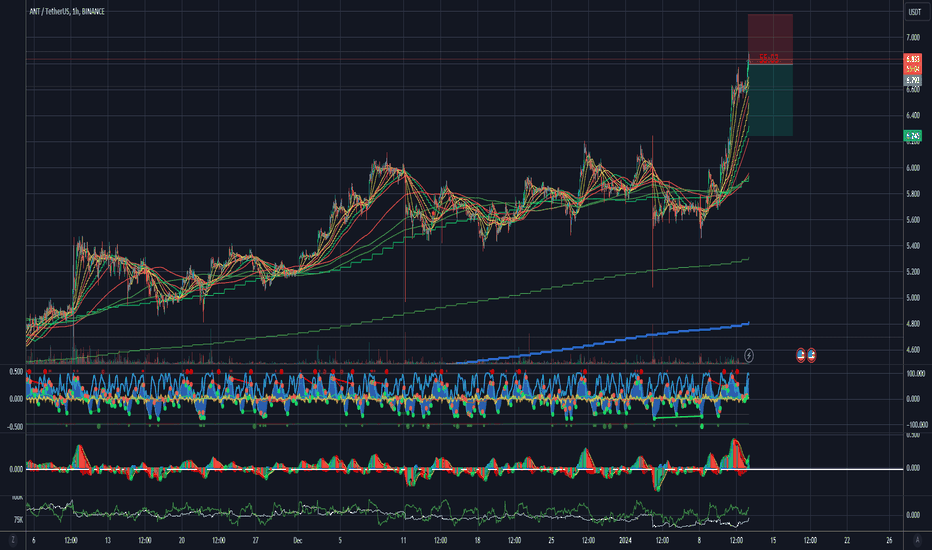Click the Z icon at bottom-left corner
The height and width of the screenshot is (550, 932).
click(13, 540)
